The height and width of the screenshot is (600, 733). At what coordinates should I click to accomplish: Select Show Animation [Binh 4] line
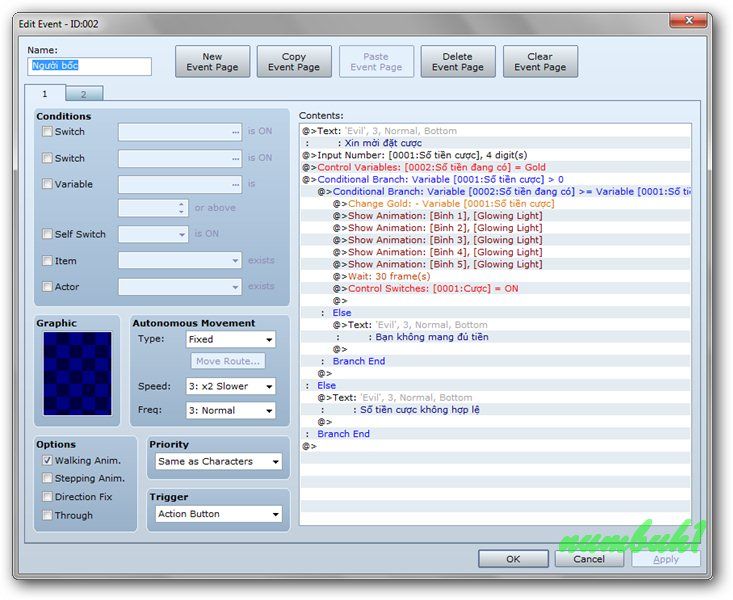coord(495,253)
